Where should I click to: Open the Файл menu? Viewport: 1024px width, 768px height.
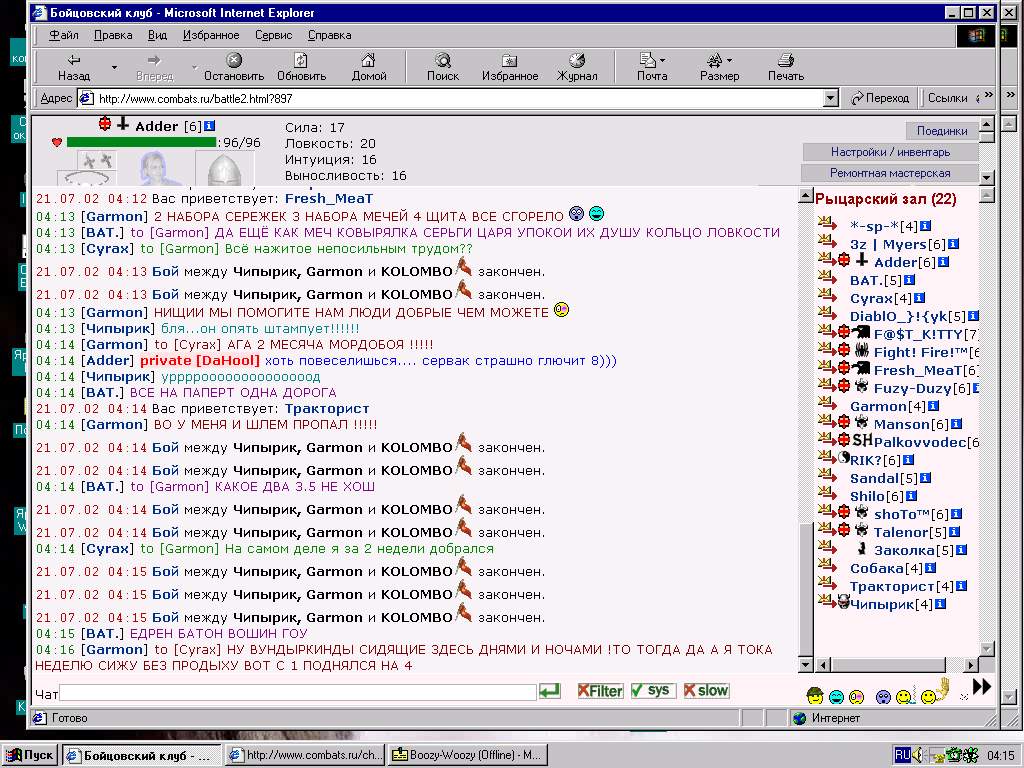tap(63, 35)
